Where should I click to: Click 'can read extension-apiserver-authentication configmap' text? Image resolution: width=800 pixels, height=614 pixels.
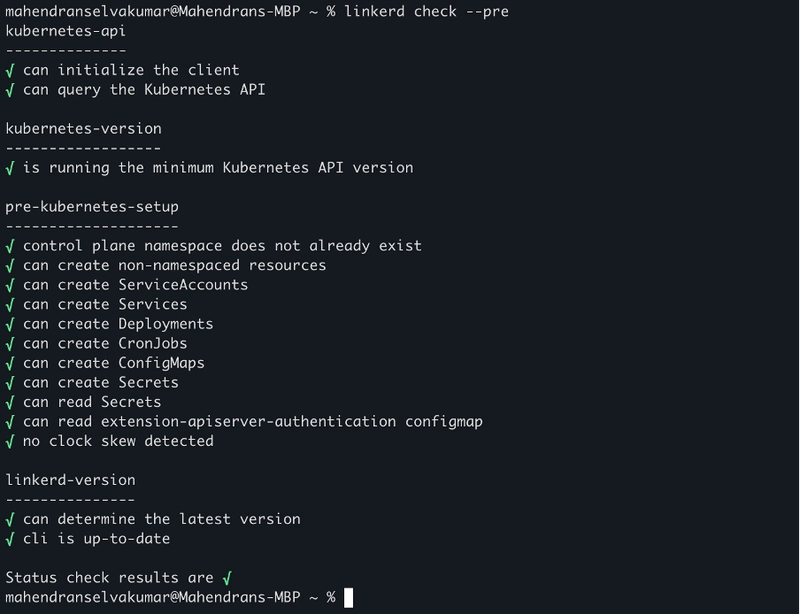coord(253,422)
